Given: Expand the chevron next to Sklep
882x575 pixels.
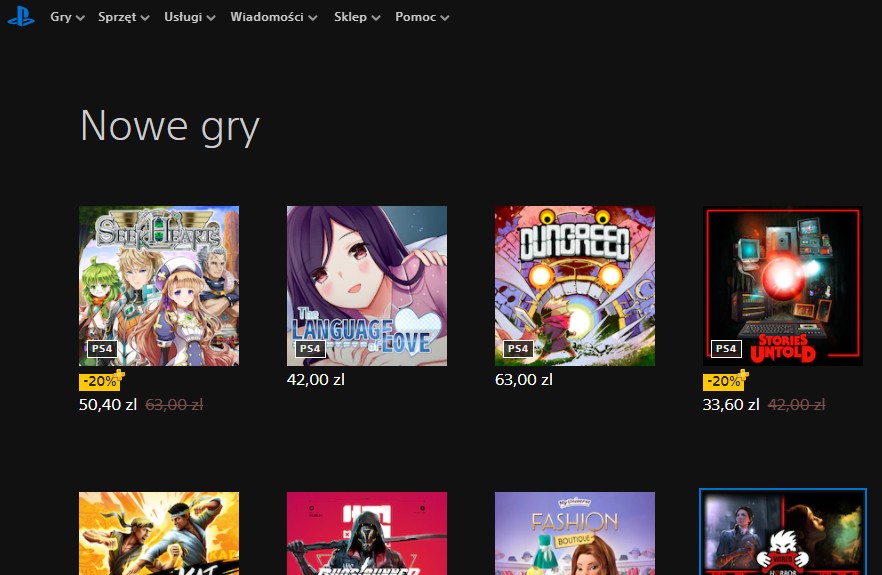Looking at the screenshot, I should pos(376,18).
